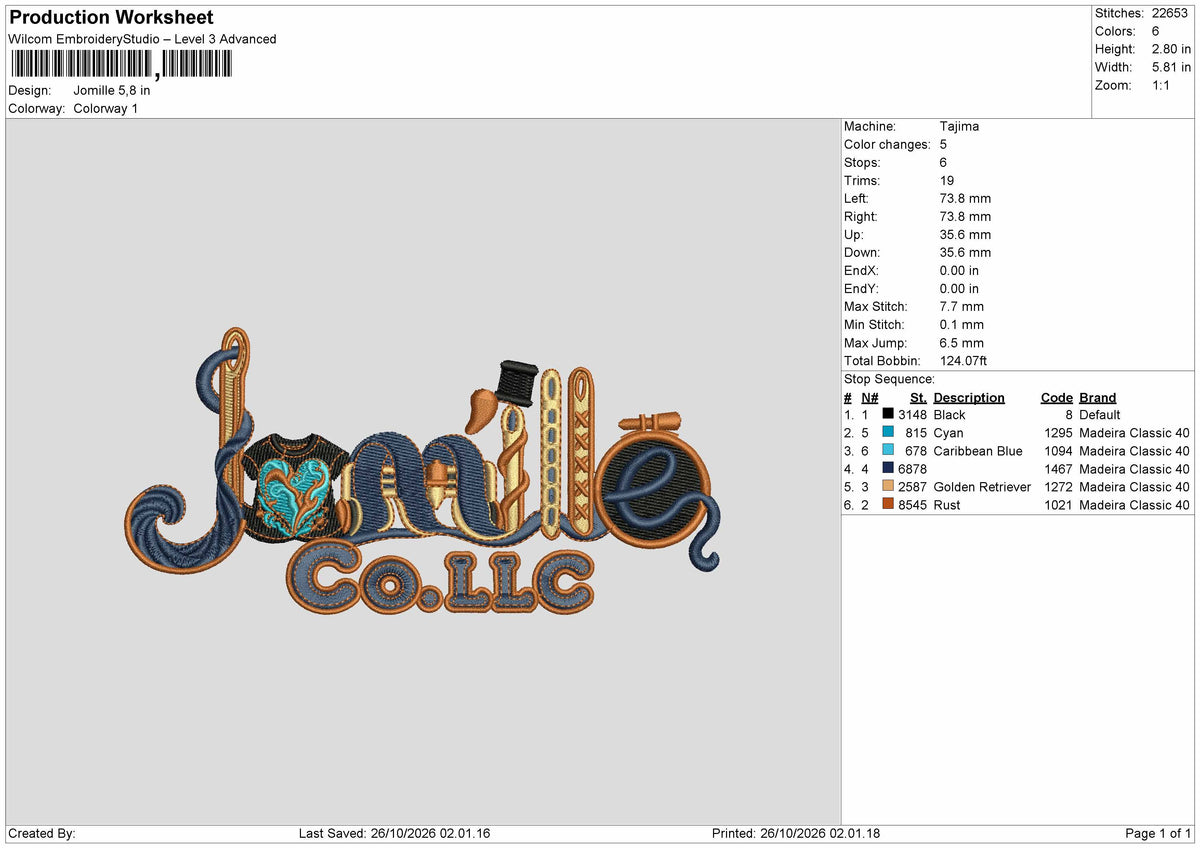Screen dimensions: 1200x848
Task: Click the Stops value 6
Action: 944,162
